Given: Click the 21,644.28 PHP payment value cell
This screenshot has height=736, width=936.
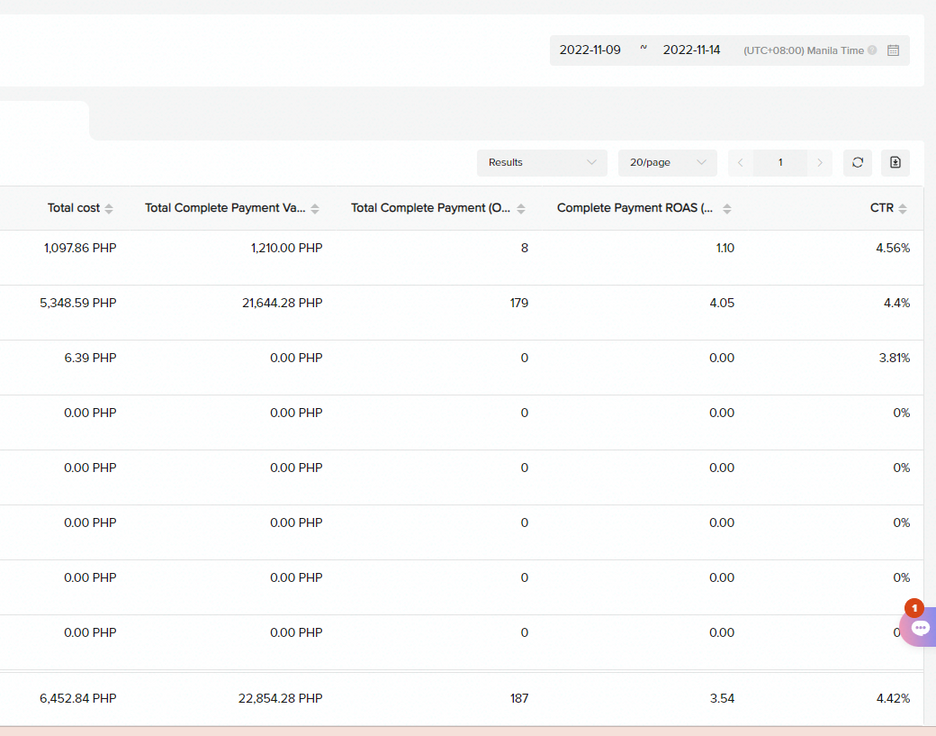Looking at the screenshot, I should 282,303.
